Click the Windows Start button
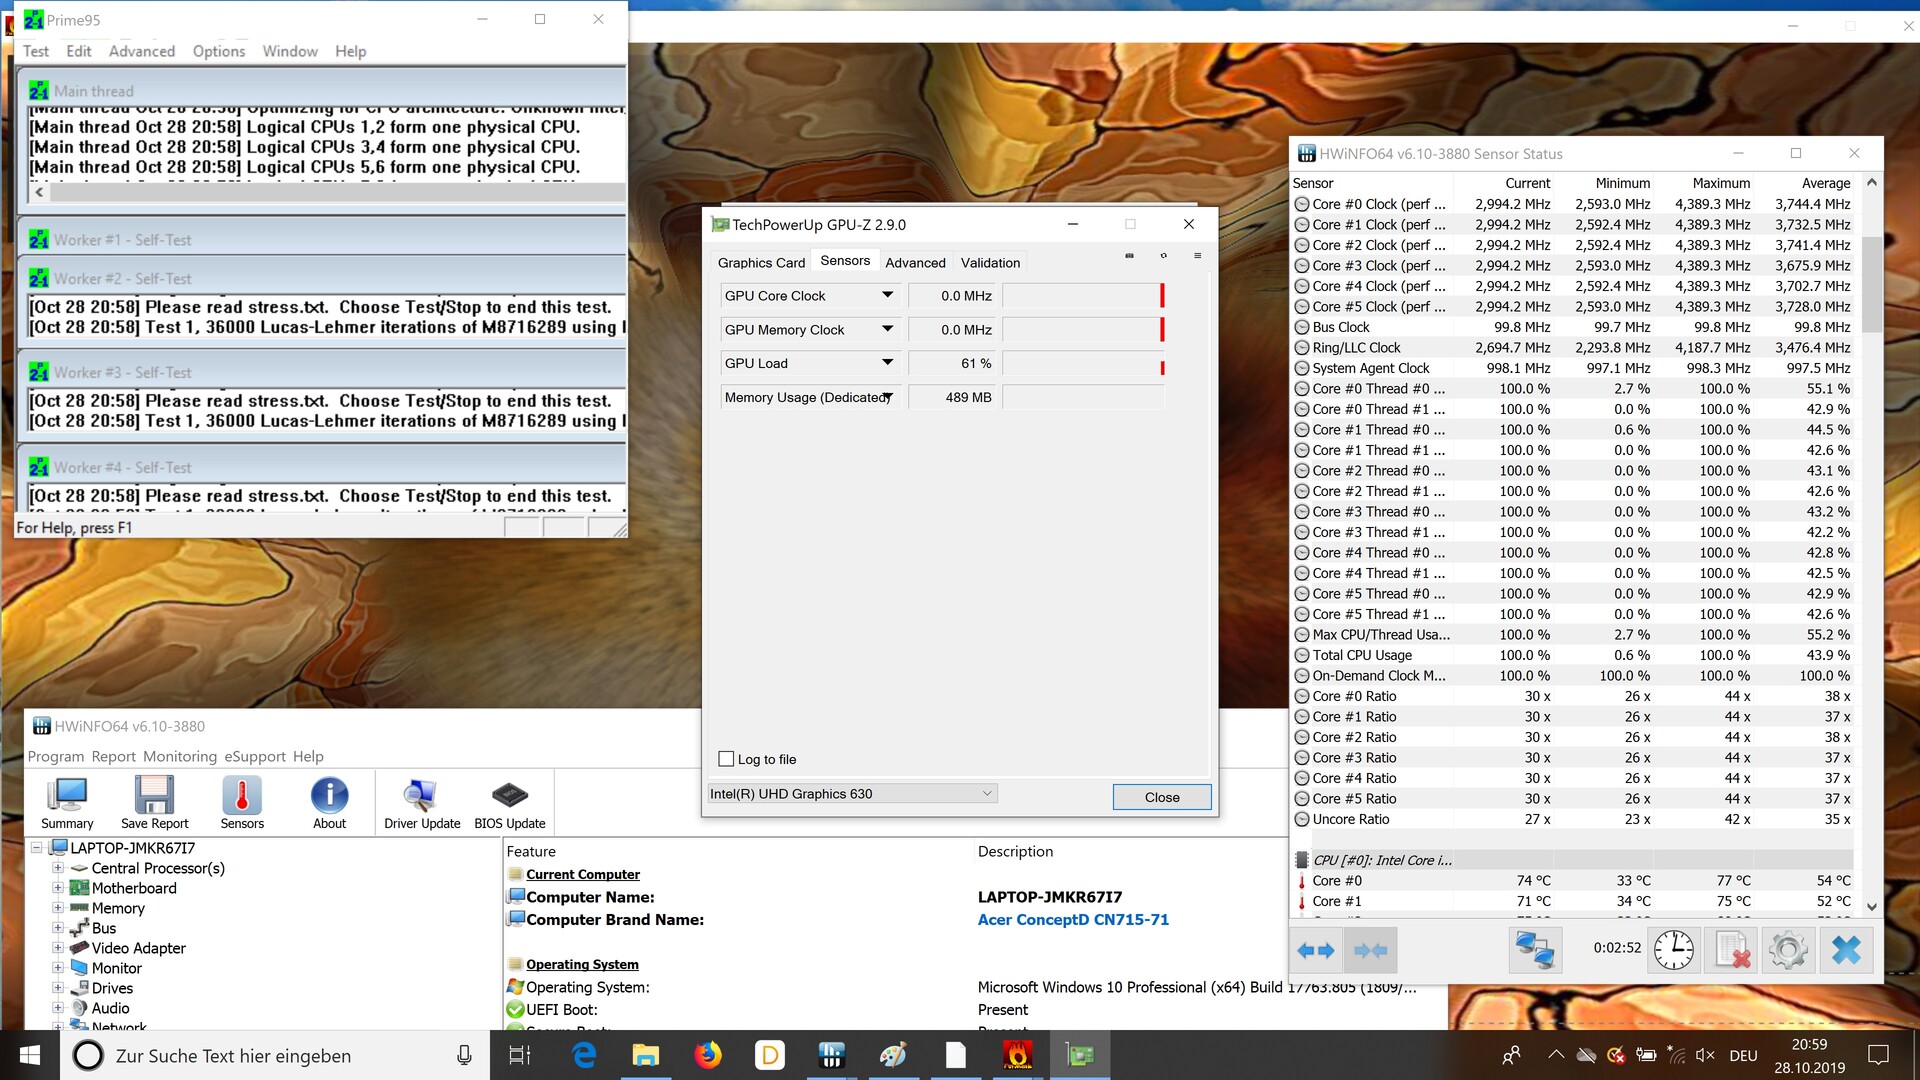 30,1055
